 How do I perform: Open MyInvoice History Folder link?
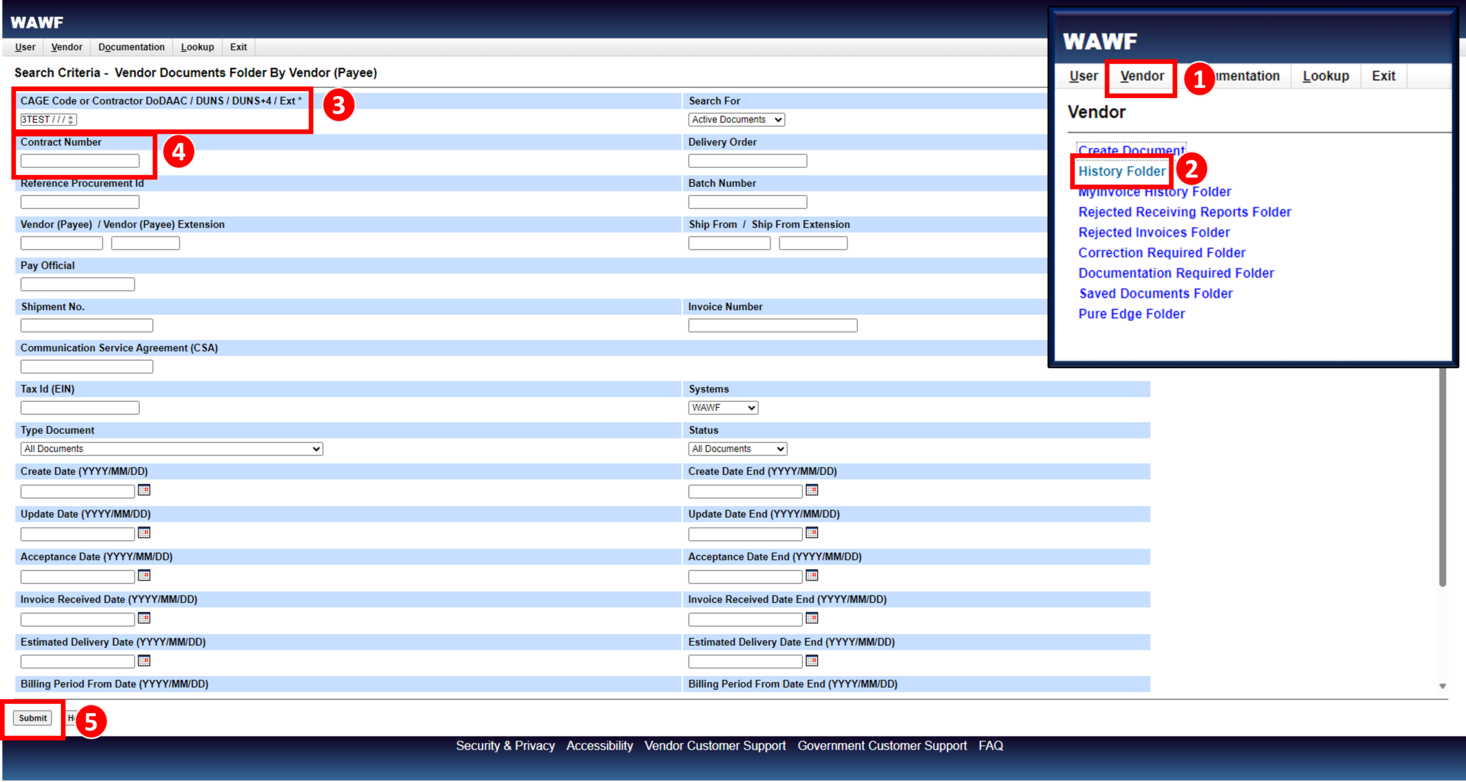point(1154,192)
